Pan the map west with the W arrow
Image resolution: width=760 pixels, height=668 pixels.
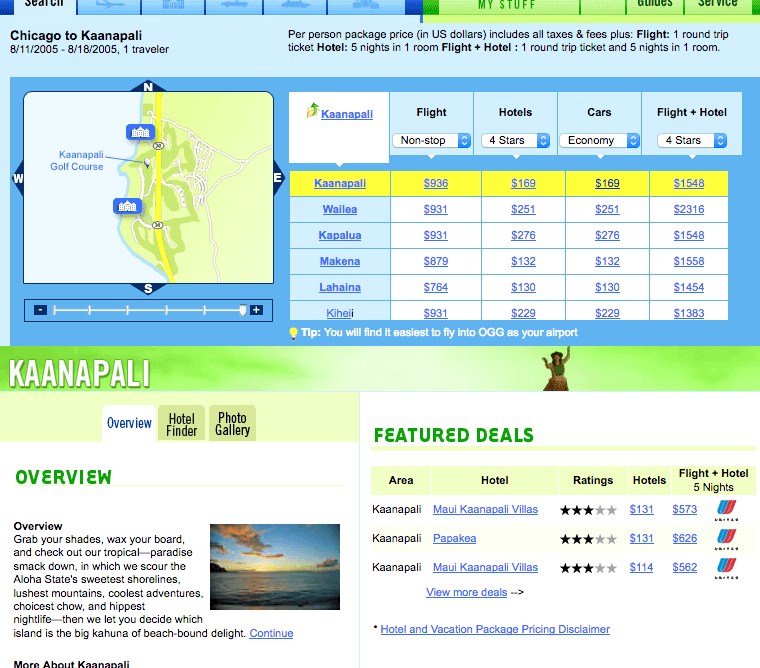click(x=18, y=178)
